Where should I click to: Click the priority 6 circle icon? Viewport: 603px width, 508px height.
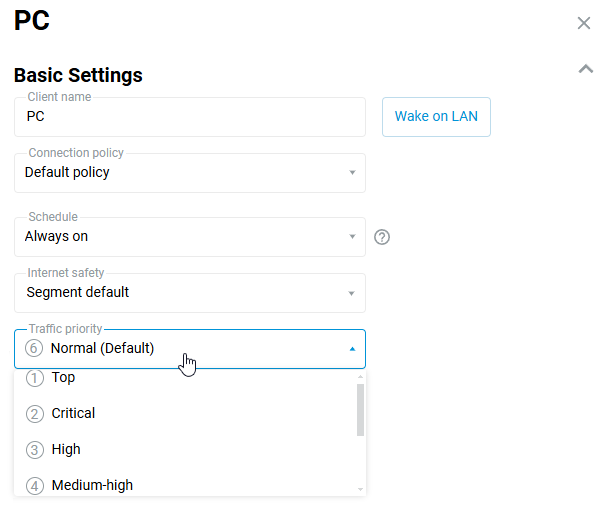pyautogui.click(x=34, y=348)
